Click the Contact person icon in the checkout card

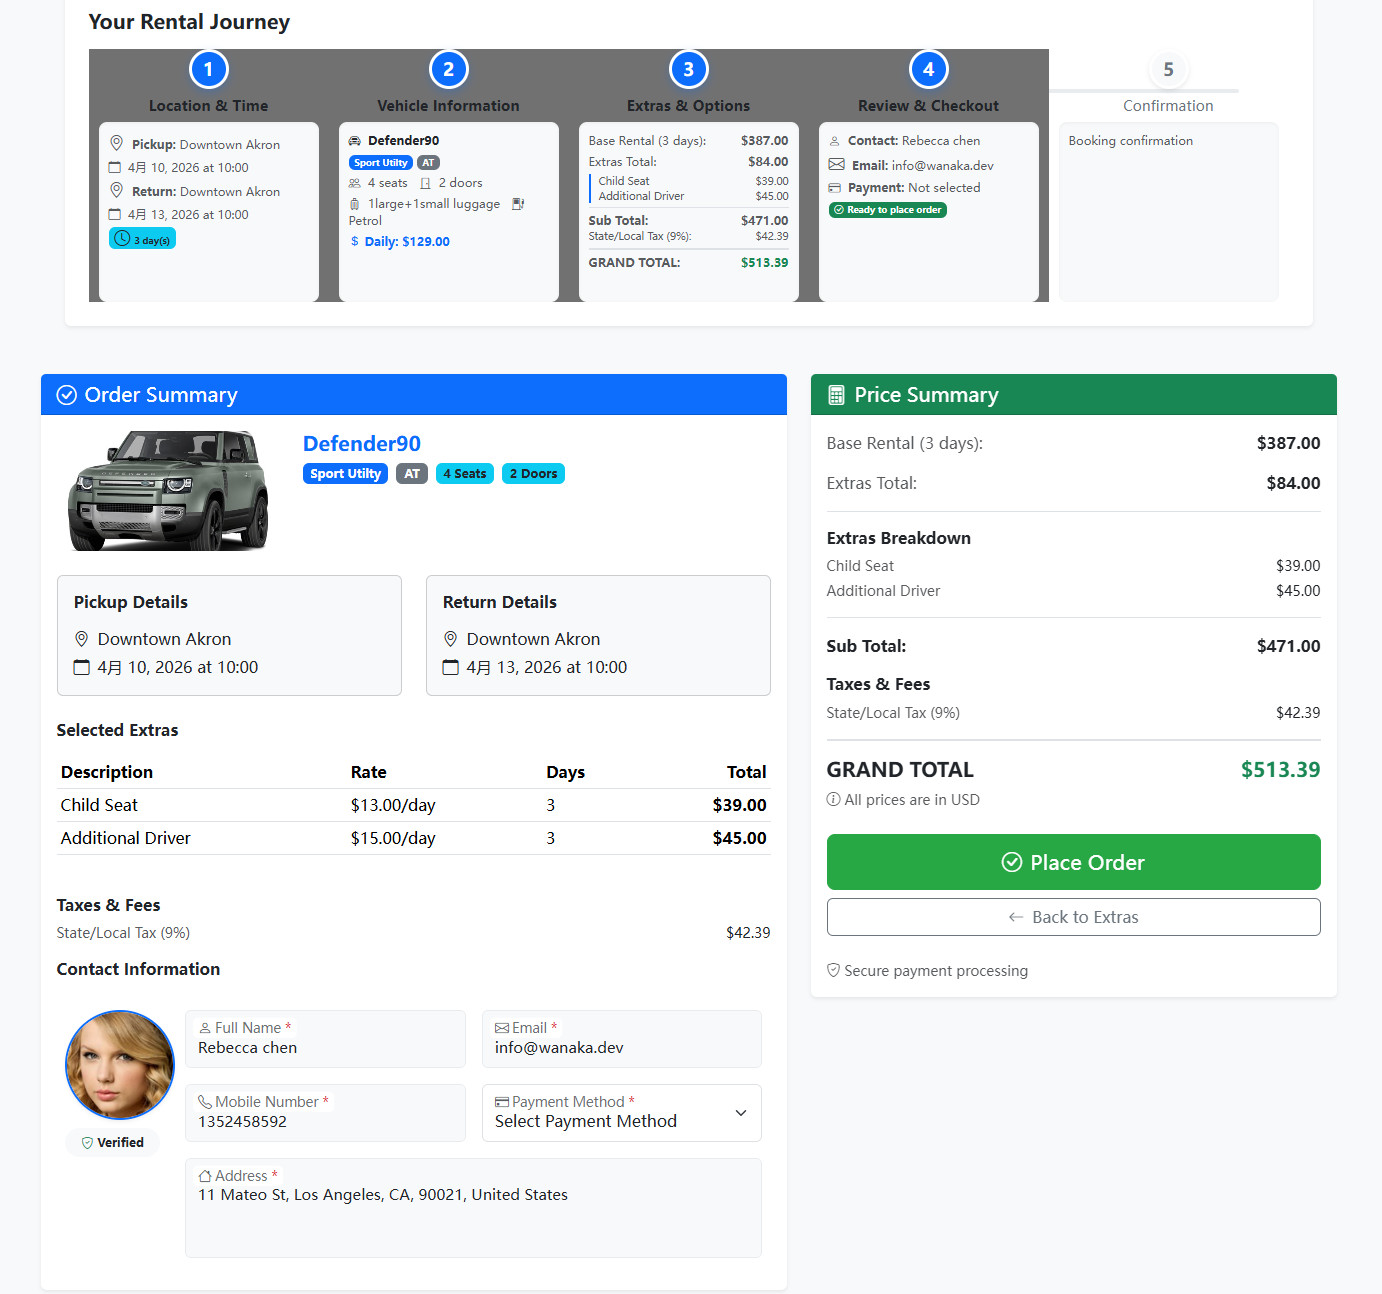834,141
